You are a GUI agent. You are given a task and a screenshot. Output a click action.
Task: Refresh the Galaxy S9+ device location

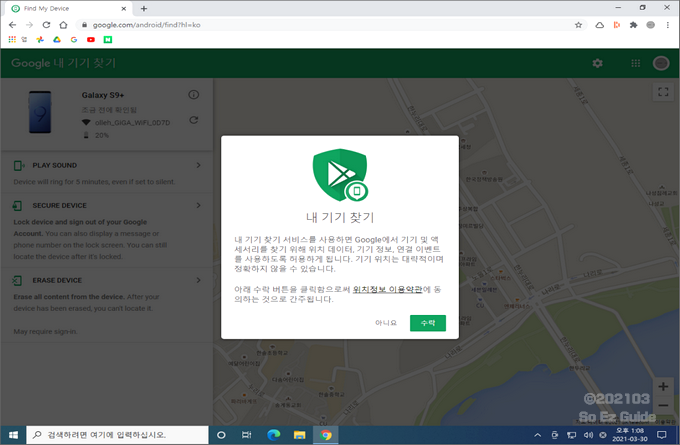point(194,121)
